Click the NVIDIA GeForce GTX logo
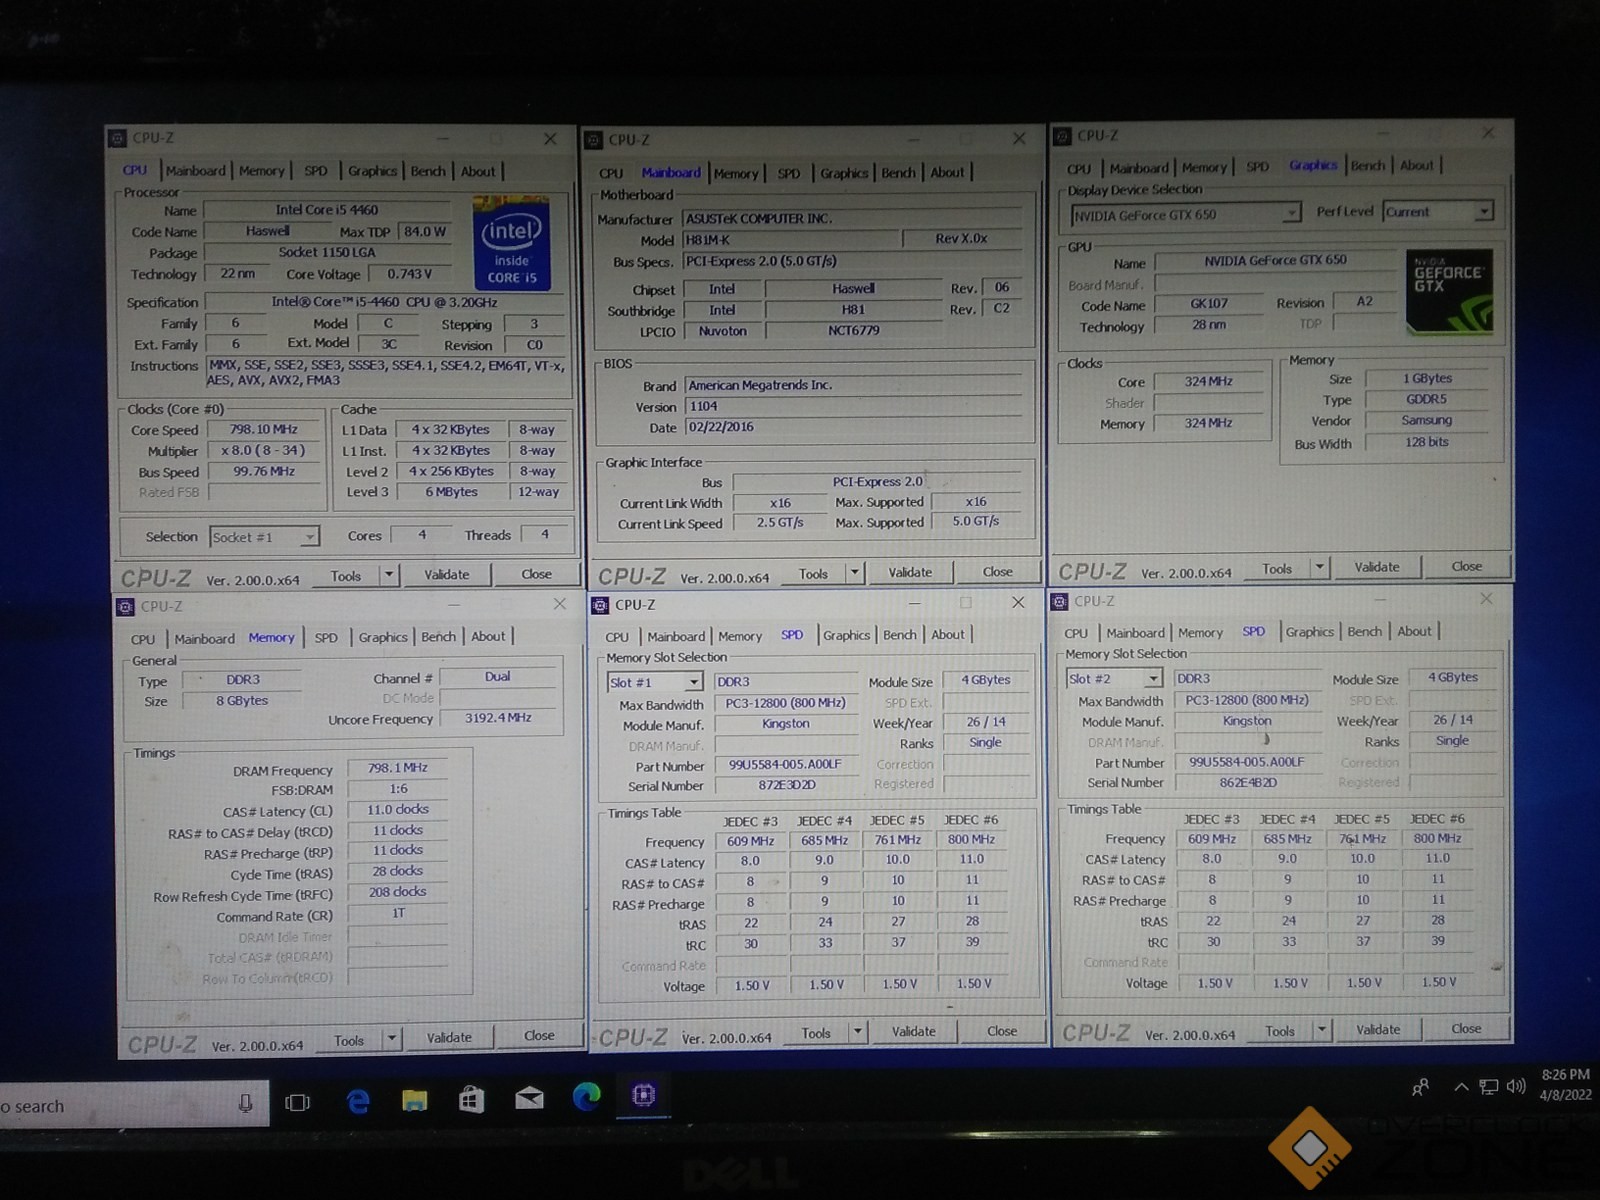This screenshot has height=1200, width=1600. point(1449,291)
